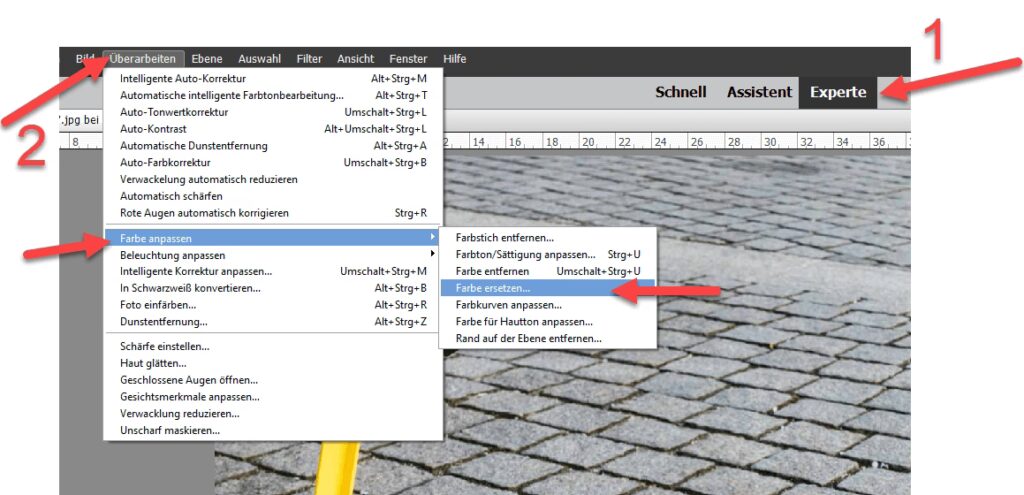This screenshot has width=1024, height=495.
Task: Click Farbkurven anpassen entry
Action: coord(508,305)
